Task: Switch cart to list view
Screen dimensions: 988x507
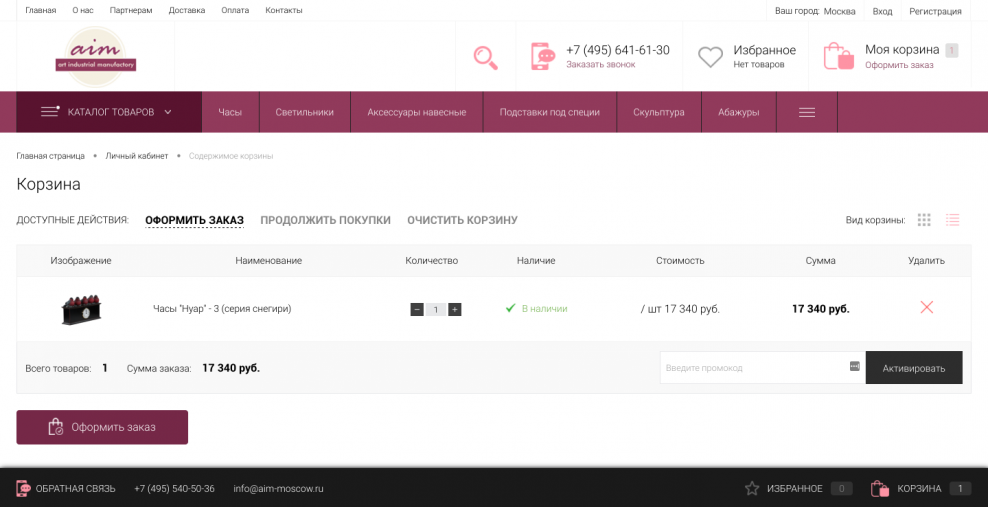Action: coord(952,220)
